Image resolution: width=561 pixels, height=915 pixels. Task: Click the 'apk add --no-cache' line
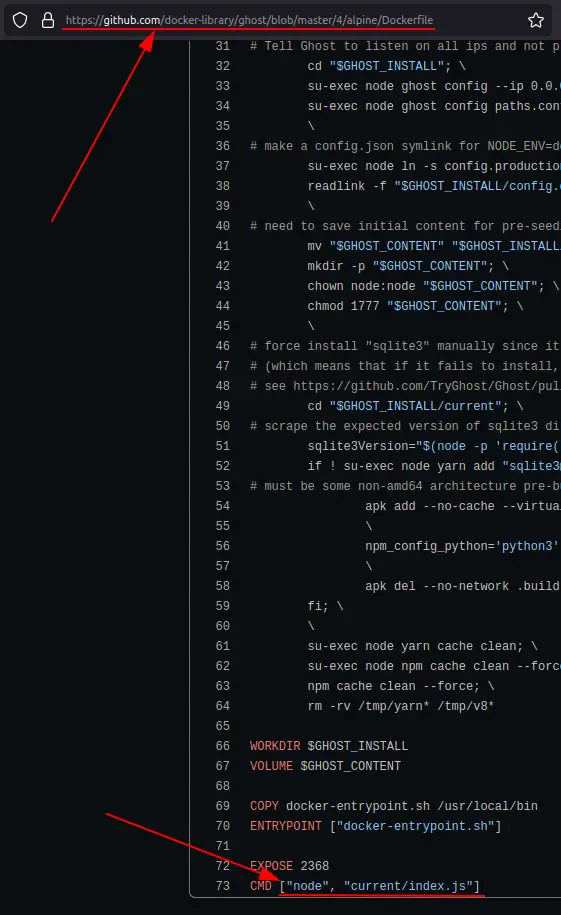(463, 506)
